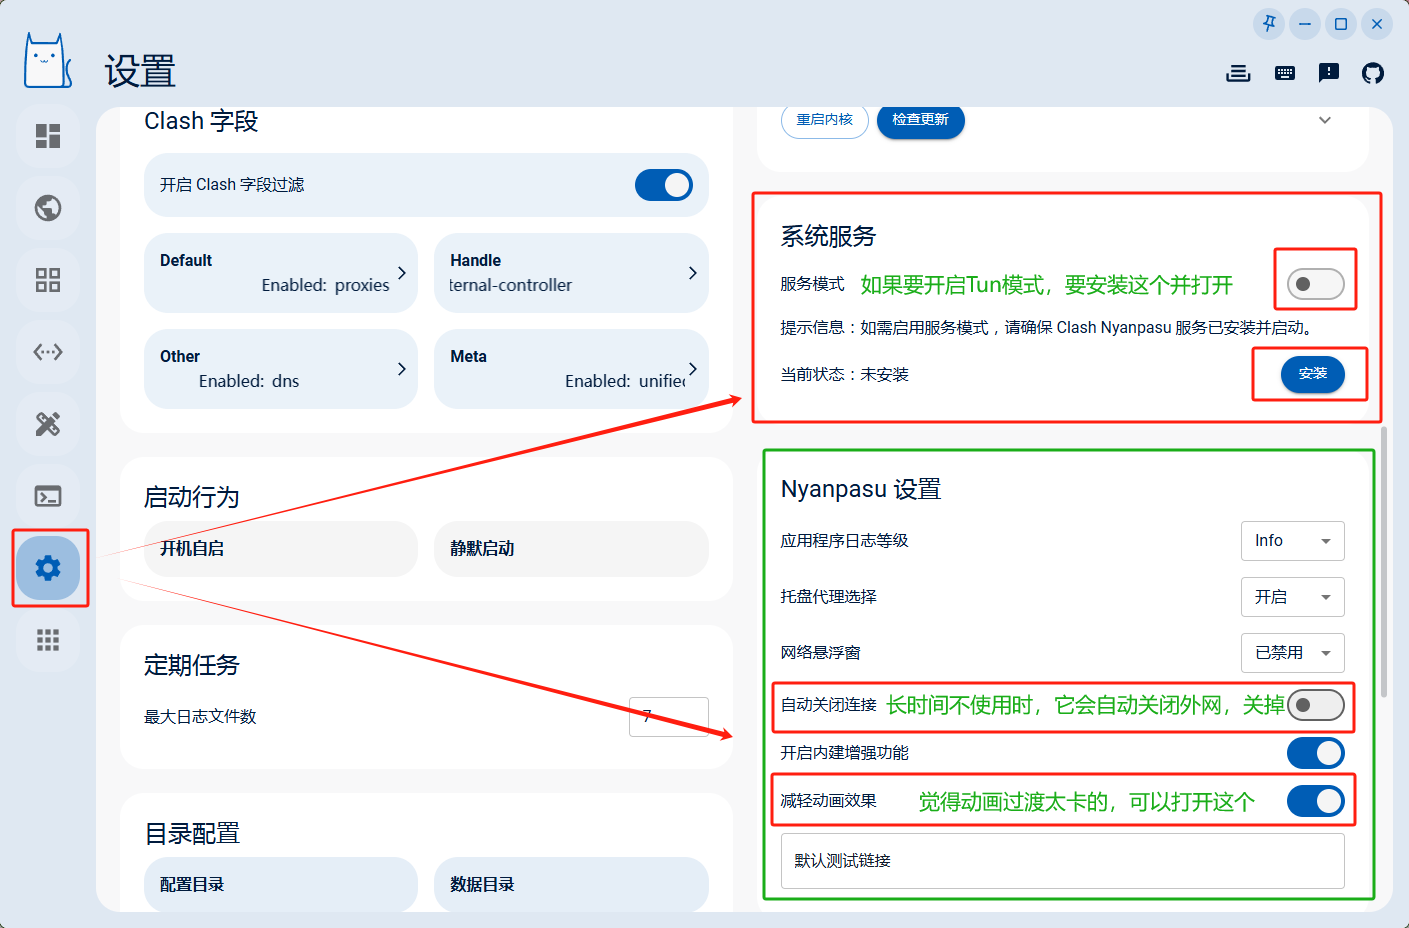Viewport: 1409px width, 928px height.
Task: Click the right panel vertical scrollbar
Action: coord(1384,560)
